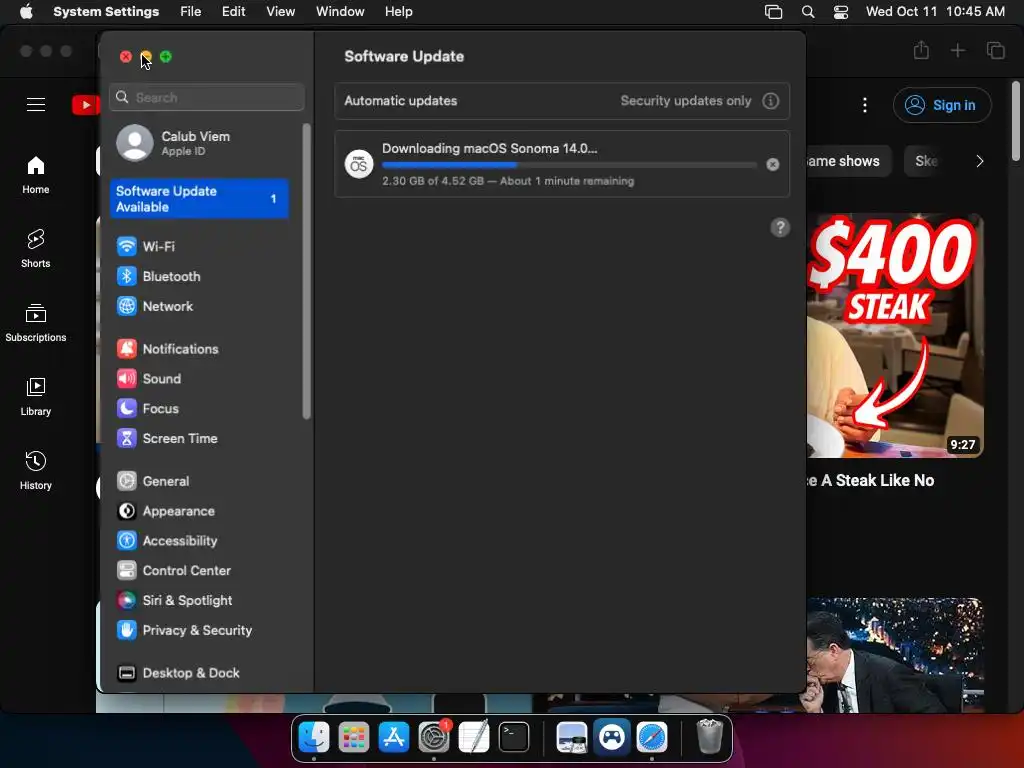
Task: Click YouTube Sign in button
Action: click(942, 105)
